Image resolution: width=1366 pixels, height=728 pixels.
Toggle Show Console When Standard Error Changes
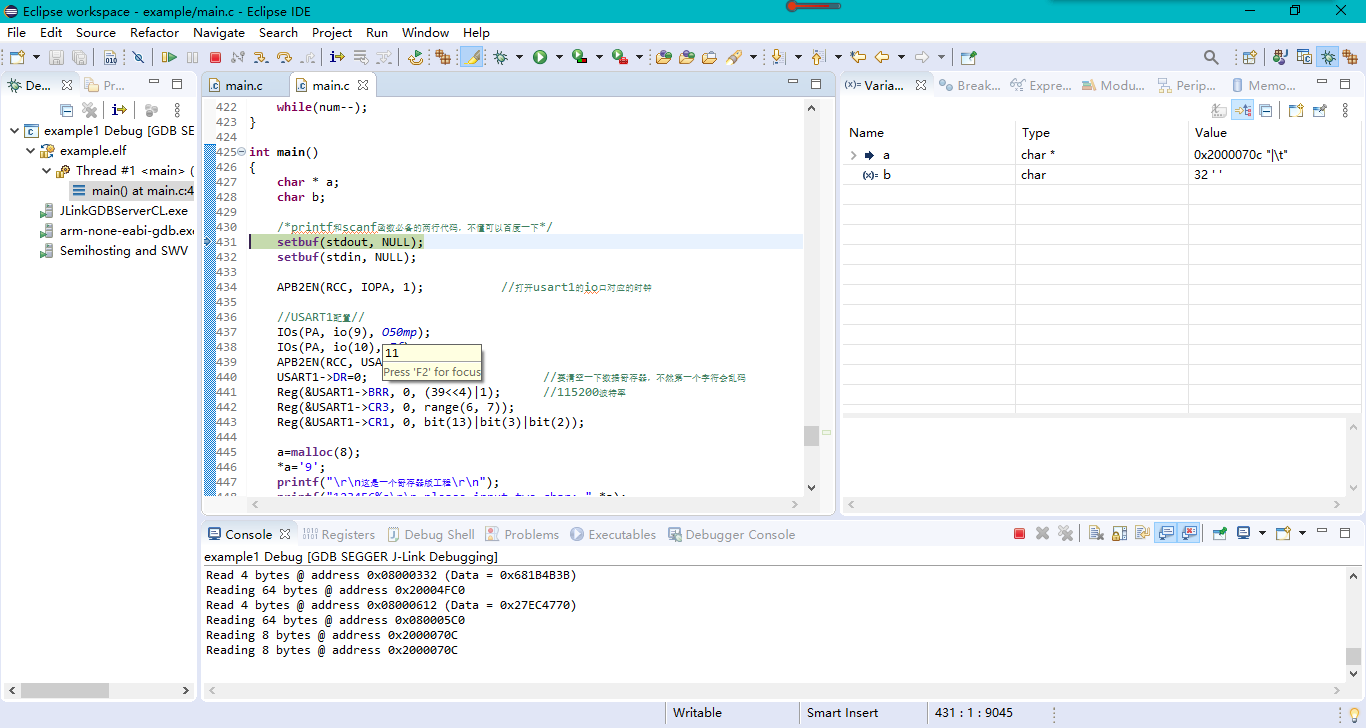click(x=1189, y=533)
